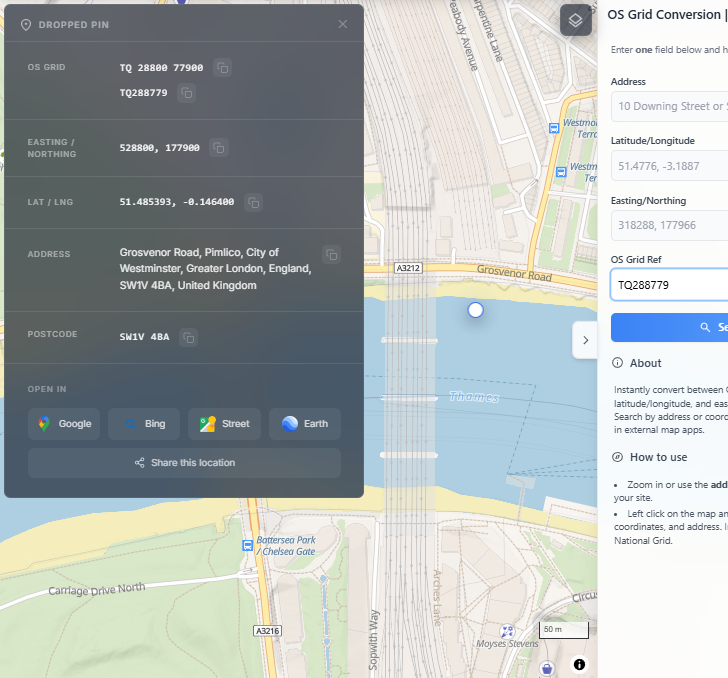Viewport: 728px width, 678px height.
Task: Click the Carriage Drive North label
Action: 97,589
